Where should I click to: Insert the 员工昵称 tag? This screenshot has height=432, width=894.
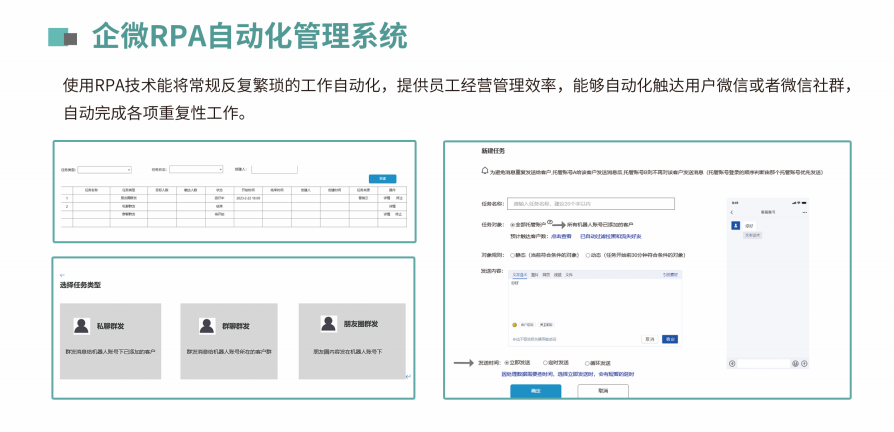(x=546, y=325)
